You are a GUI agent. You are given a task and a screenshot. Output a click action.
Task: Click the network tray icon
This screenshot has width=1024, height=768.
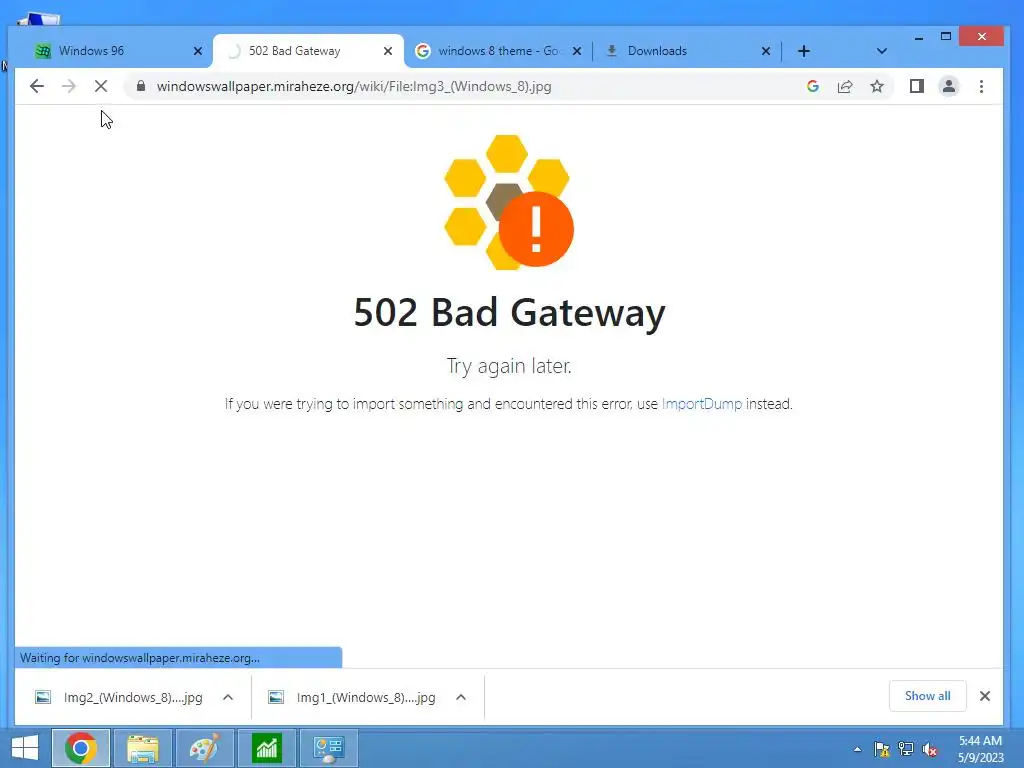tap(906, 749)
